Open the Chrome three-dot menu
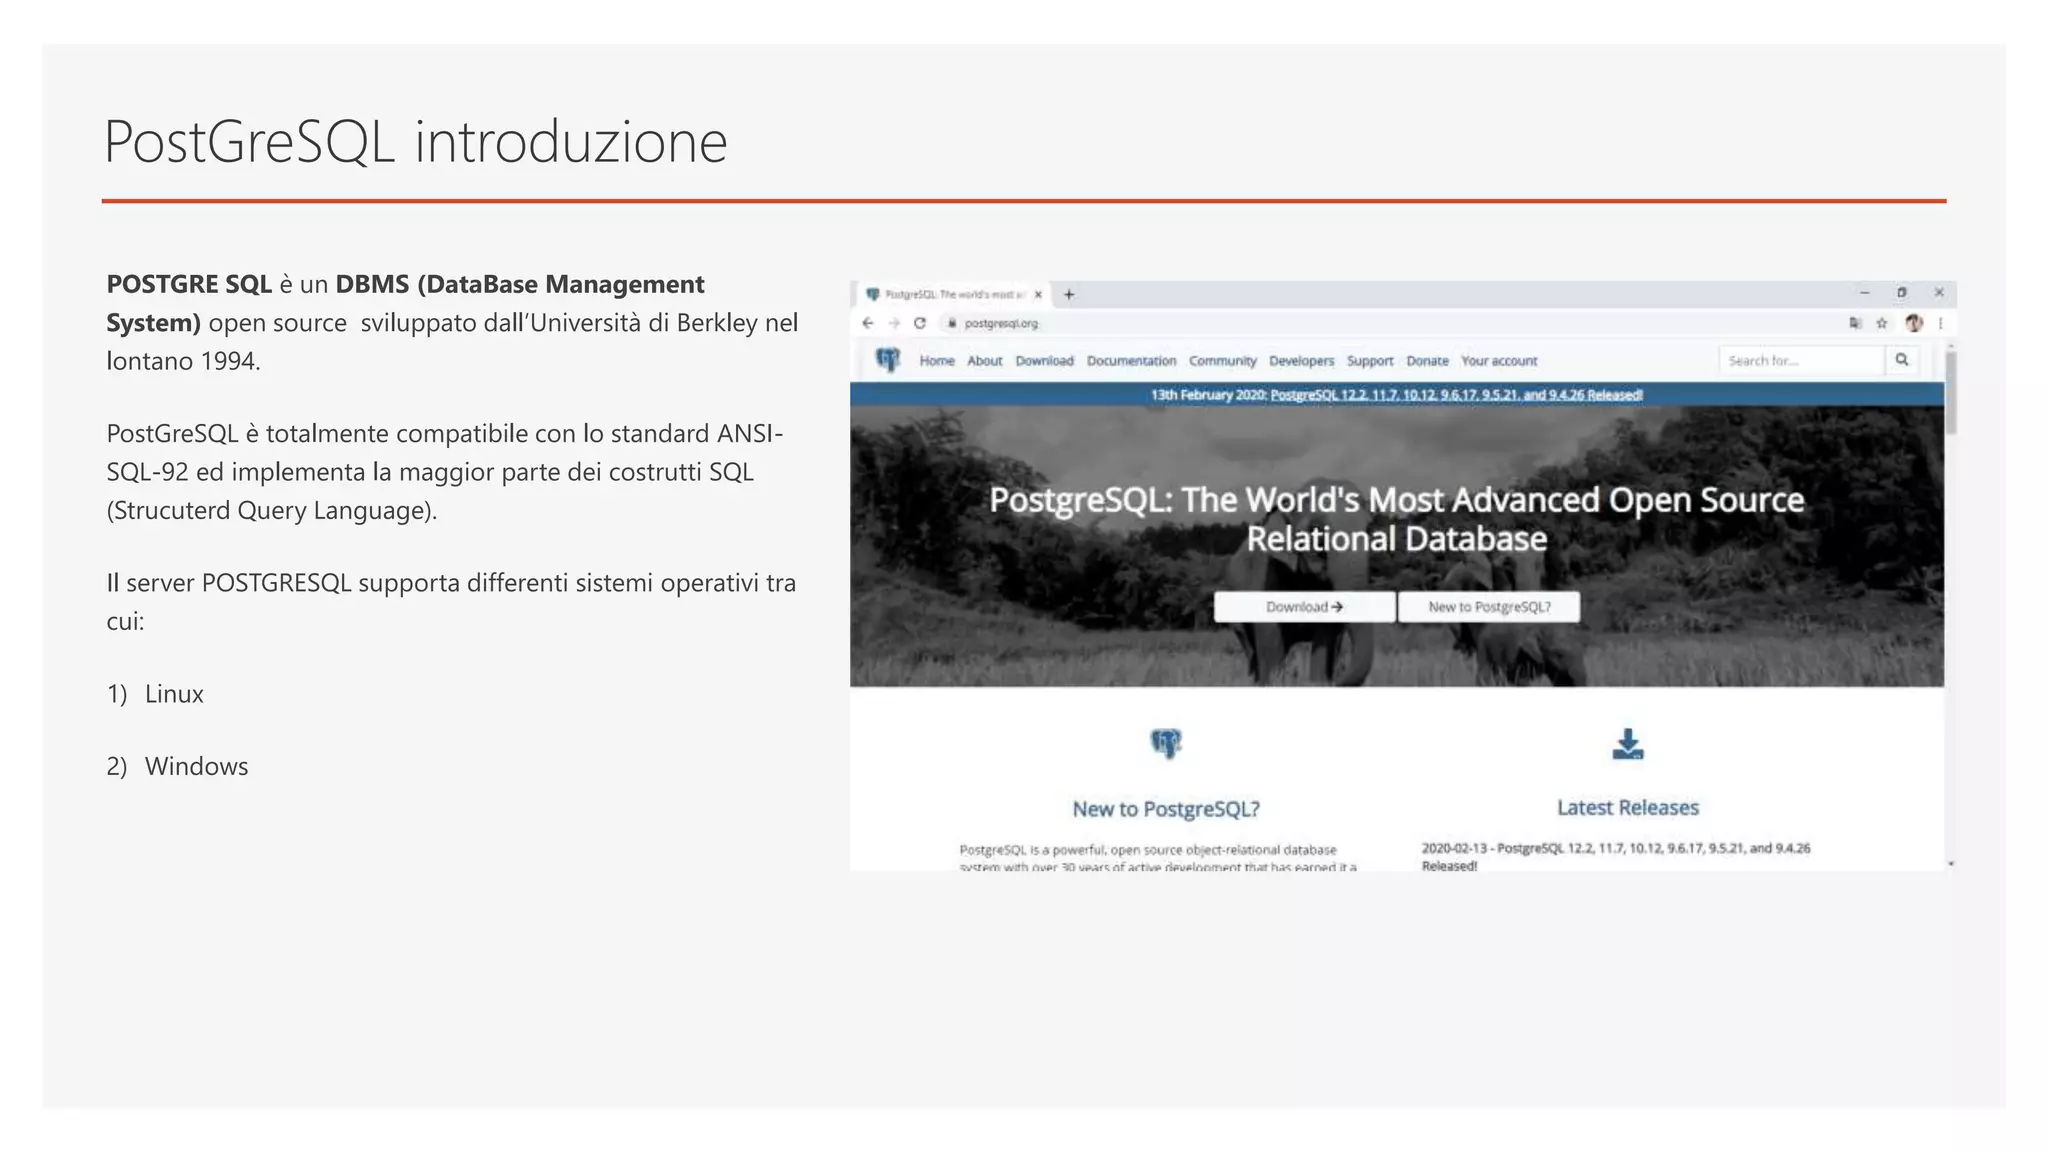The height and width of the screenshot is (1152, 2048). 1941,323
